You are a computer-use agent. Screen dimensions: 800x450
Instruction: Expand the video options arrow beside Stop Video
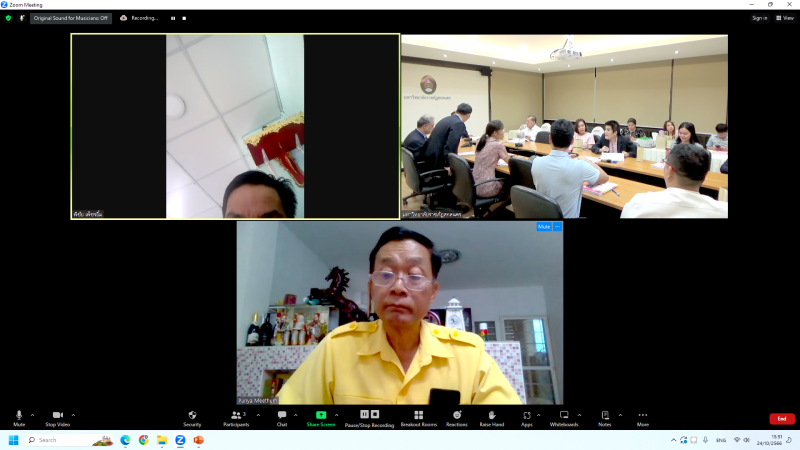74,415
